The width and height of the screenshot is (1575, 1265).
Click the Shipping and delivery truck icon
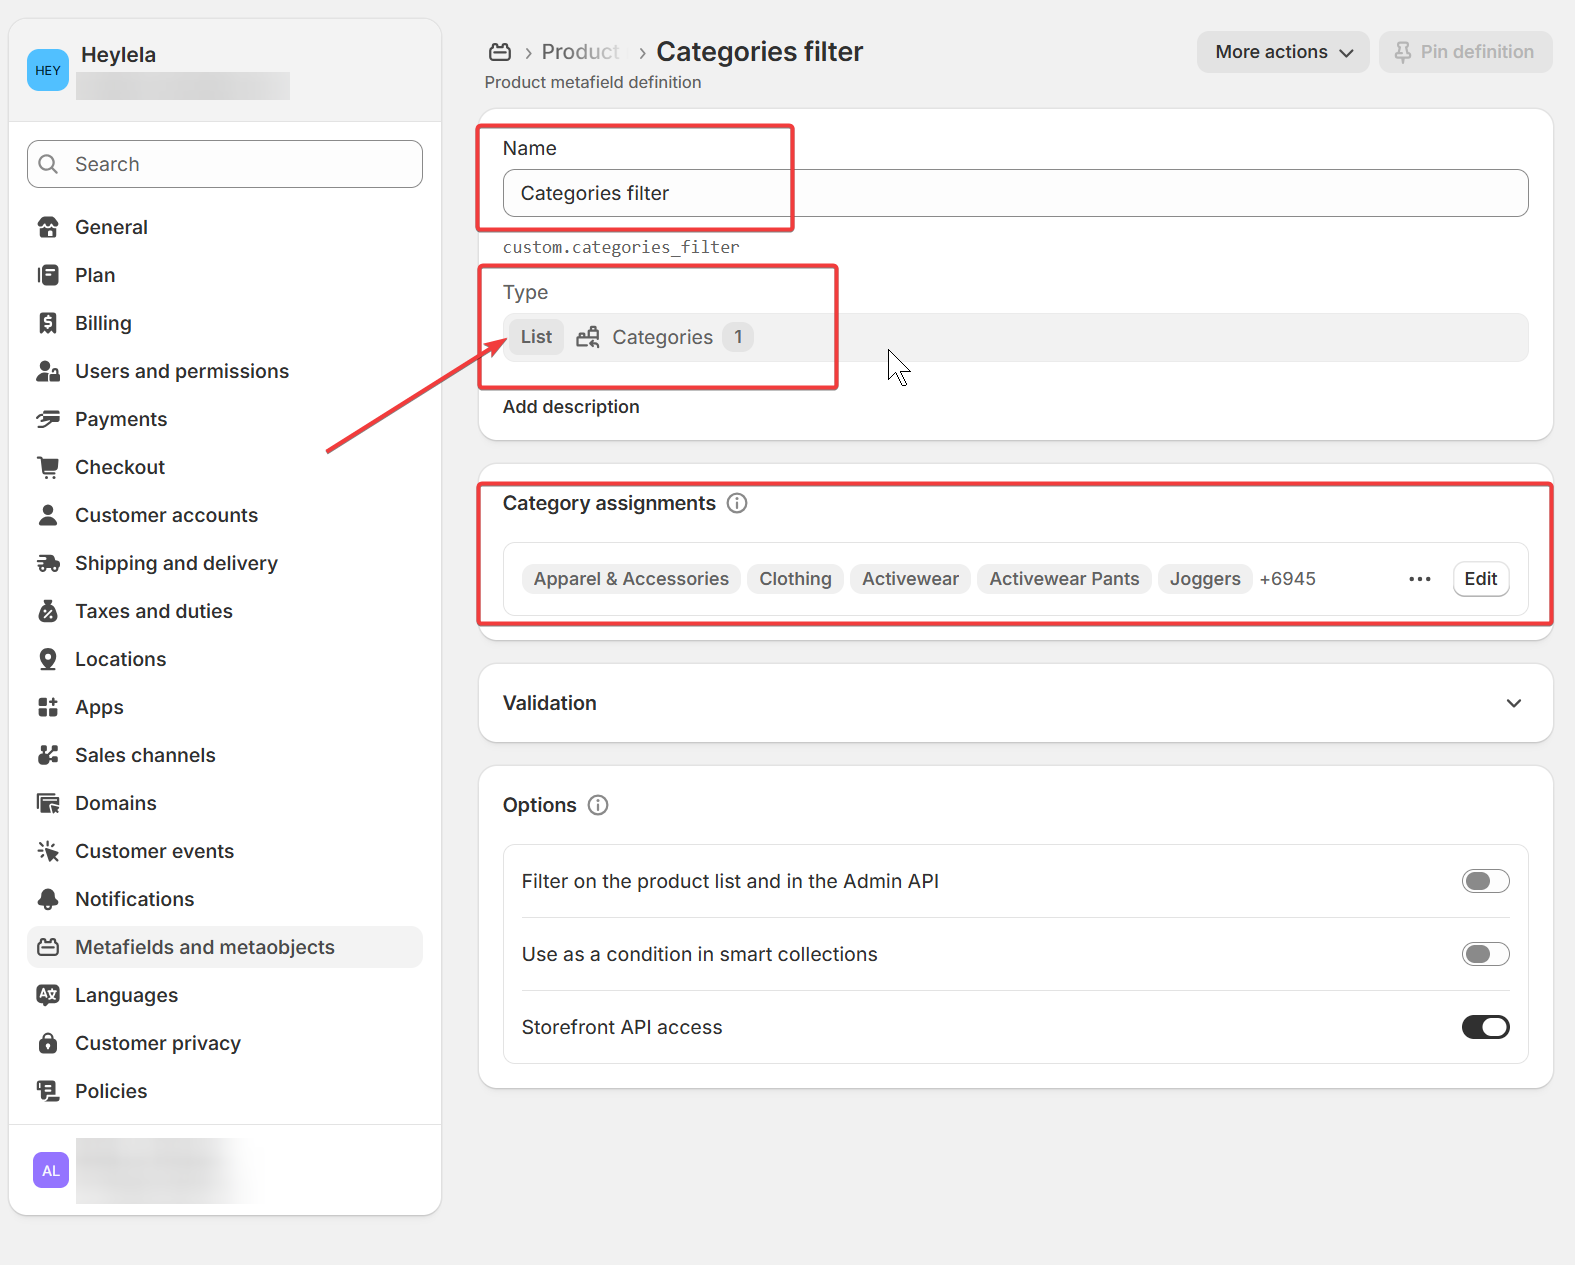pyautogui.click(x=48, y=563)
